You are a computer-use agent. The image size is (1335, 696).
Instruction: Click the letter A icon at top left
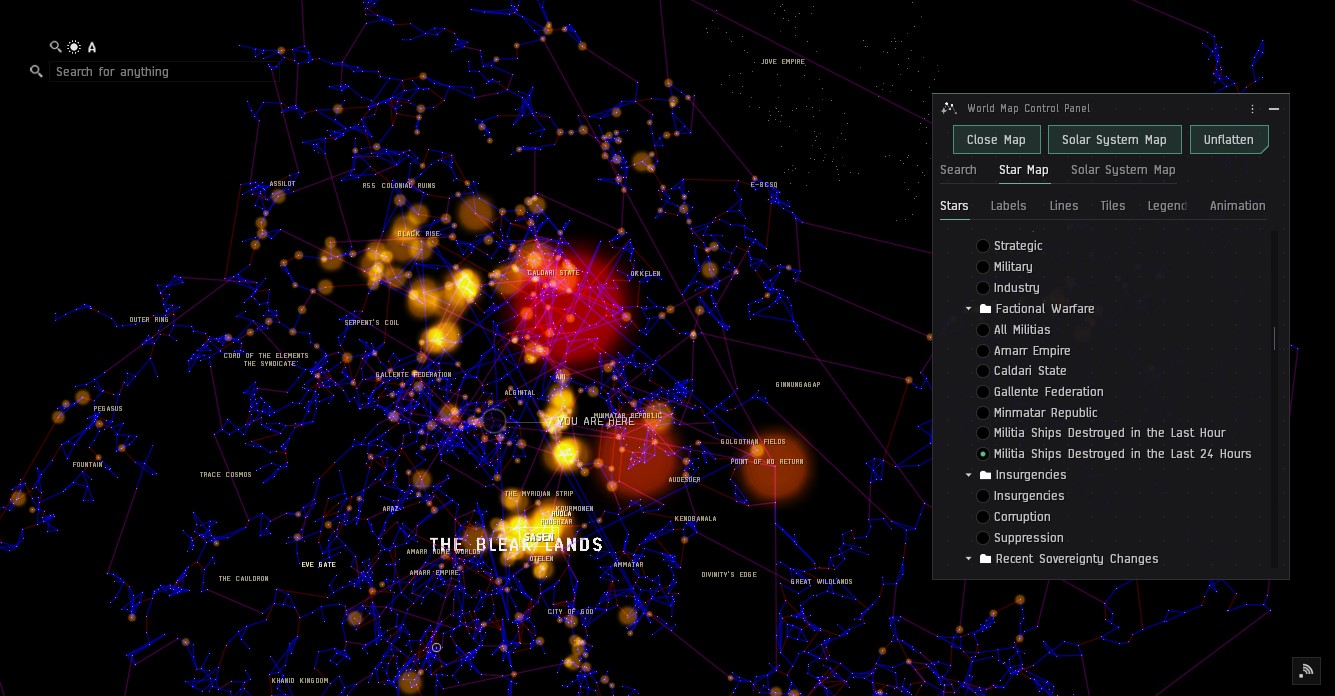(92, 47)
